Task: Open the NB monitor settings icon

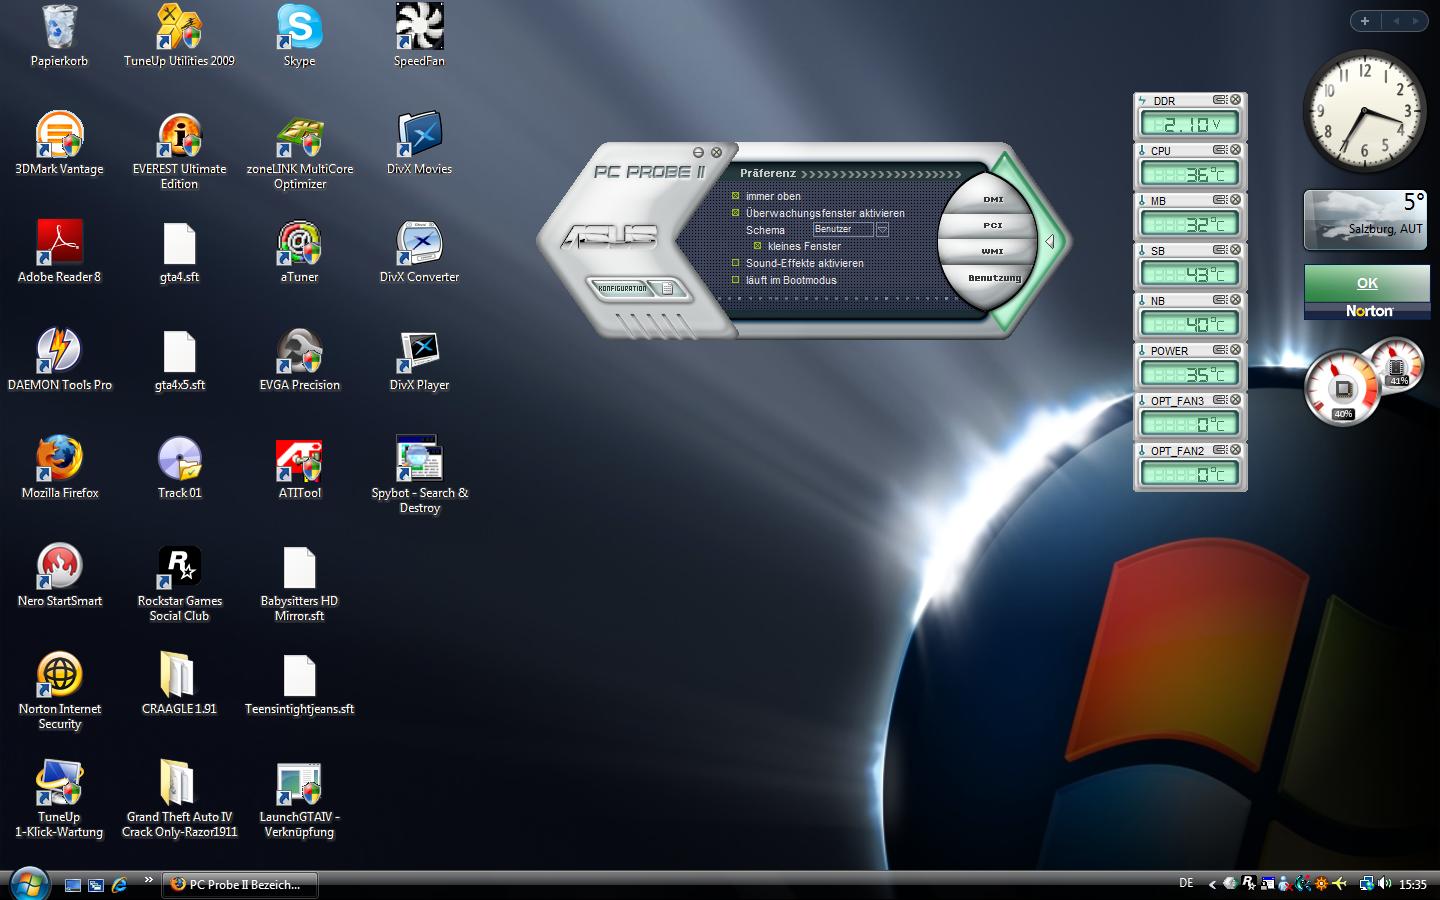Action: (x=1220, y=300)
